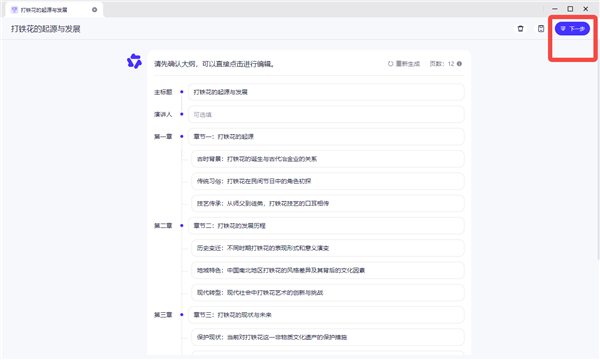600x360 pixels.
Task: Click the 第一章 chapter label
Action: (x=163, y=137)
